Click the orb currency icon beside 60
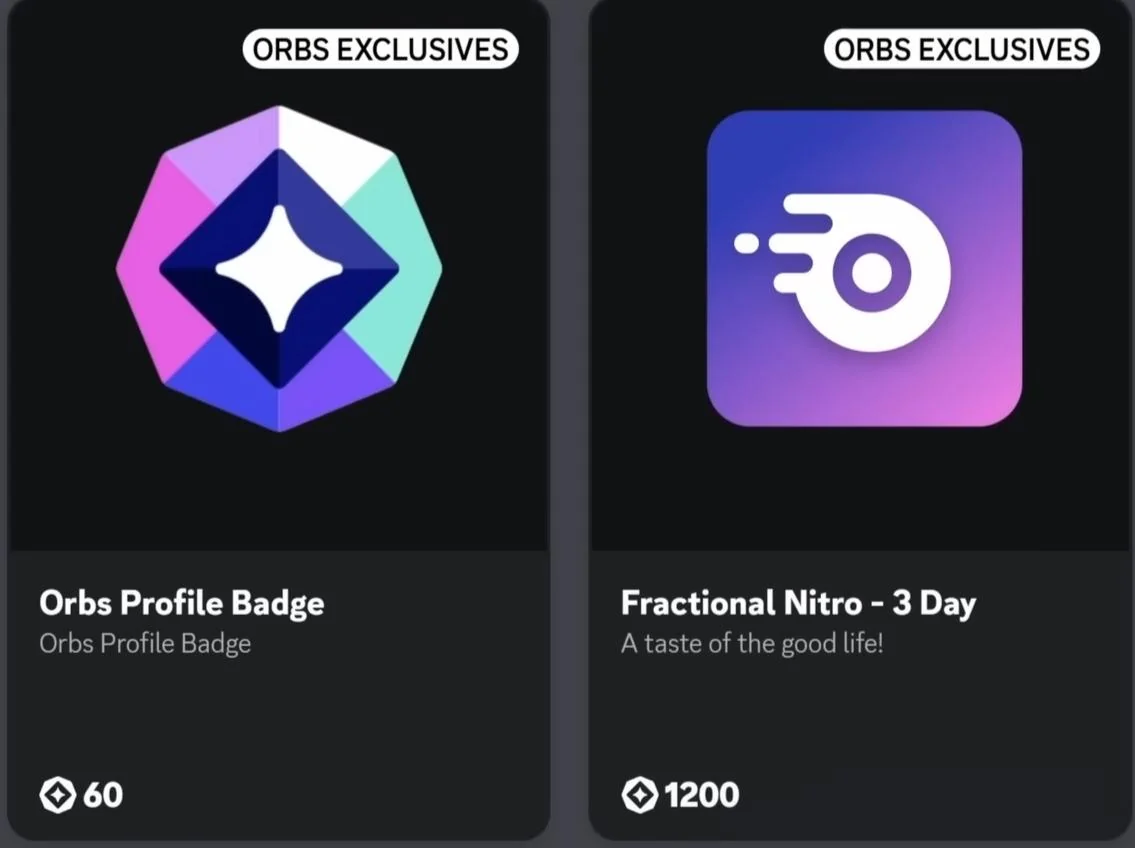The width and height of the screenshot is (1135, 848). coord(58,795)
